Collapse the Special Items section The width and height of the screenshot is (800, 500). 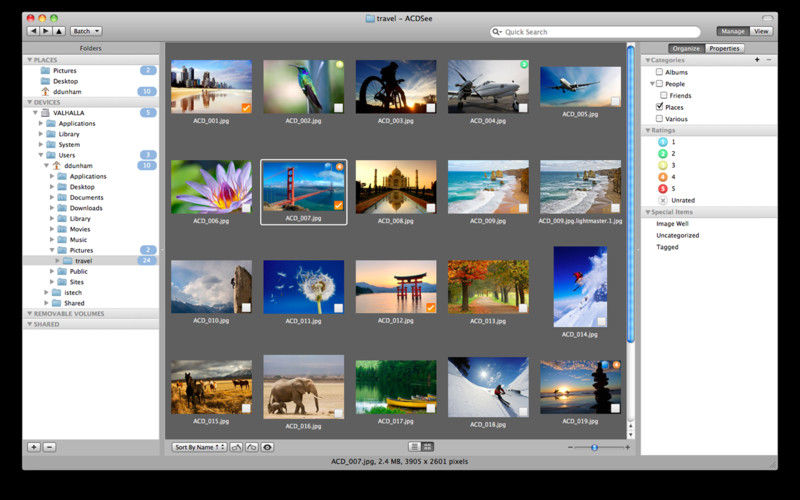click(x=647, y=212)
